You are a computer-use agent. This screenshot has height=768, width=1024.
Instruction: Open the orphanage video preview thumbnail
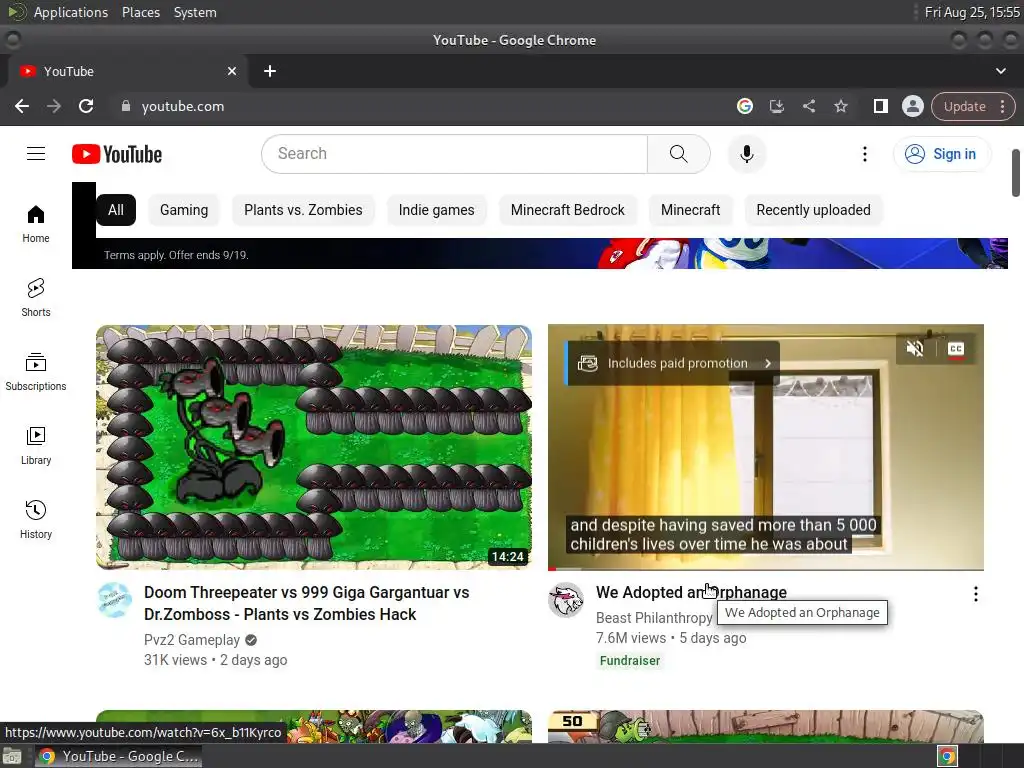[766, 447]
